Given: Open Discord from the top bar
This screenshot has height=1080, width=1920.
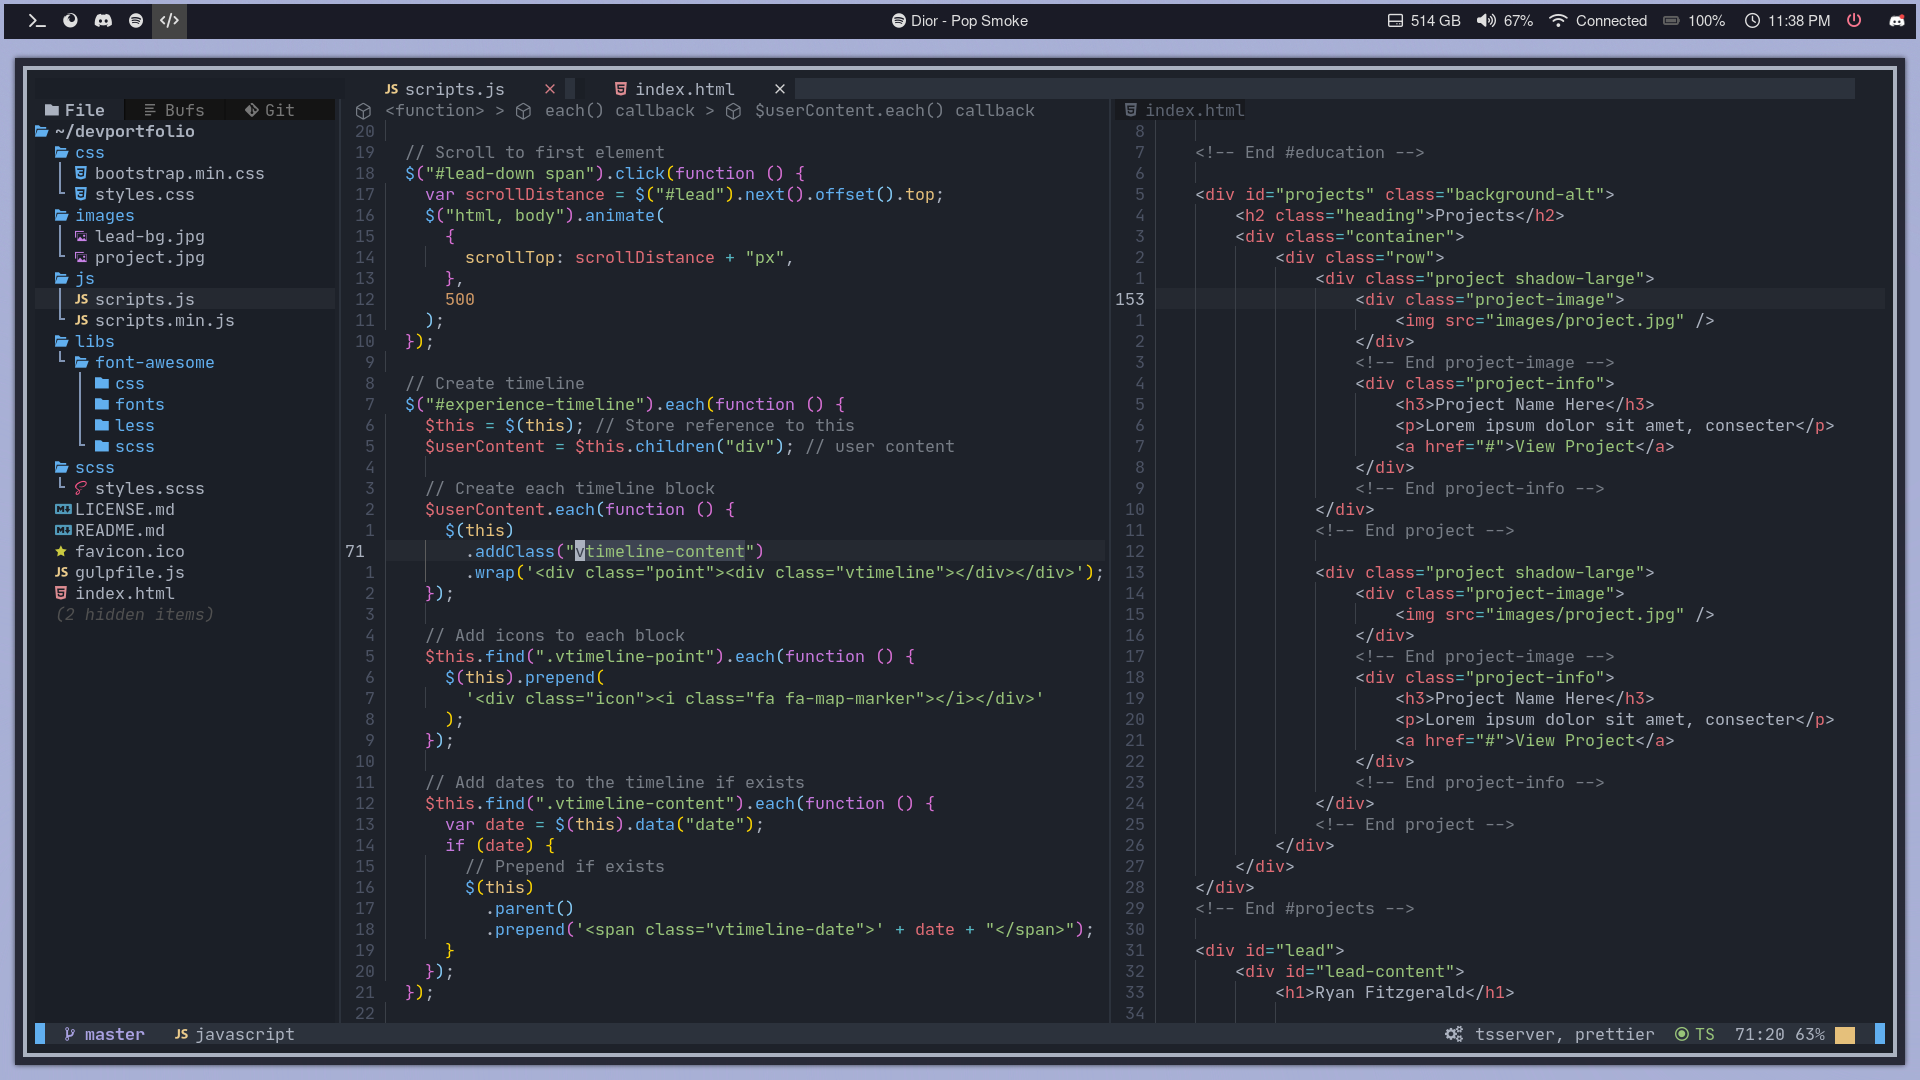Looking at the screenshot, I should 103,20.
